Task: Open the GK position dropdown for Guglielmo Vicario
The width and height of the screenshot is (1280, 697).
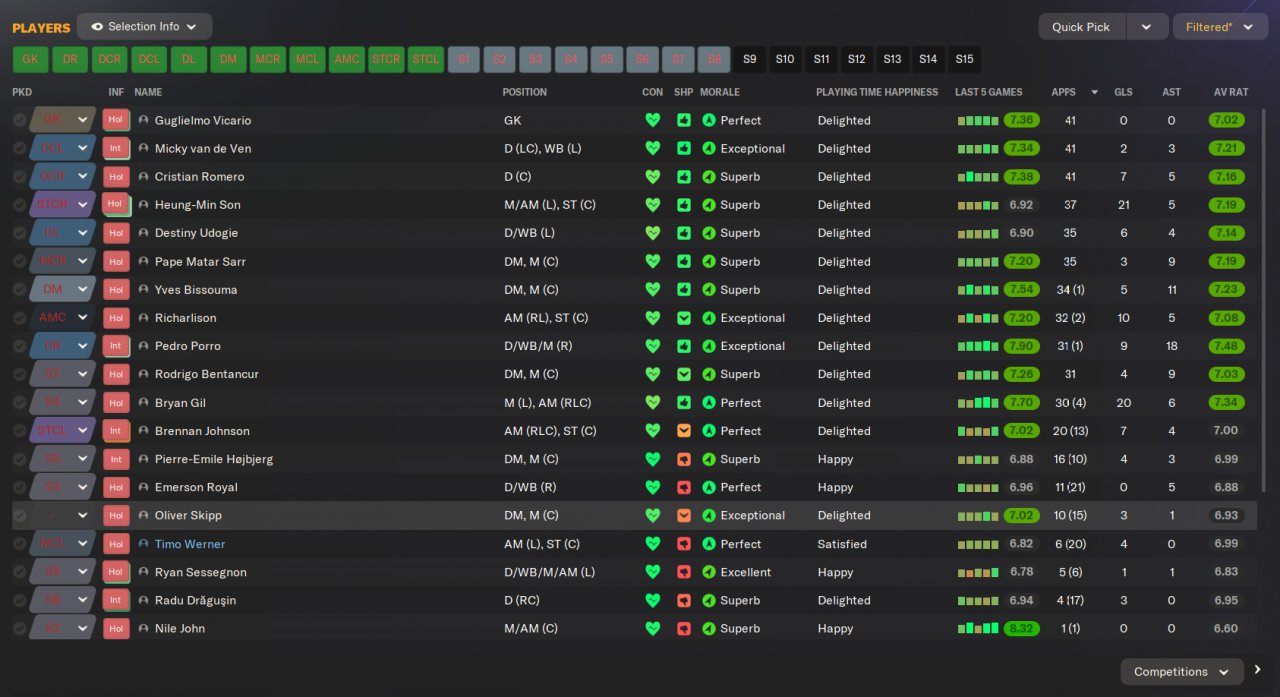Action: 62,120
